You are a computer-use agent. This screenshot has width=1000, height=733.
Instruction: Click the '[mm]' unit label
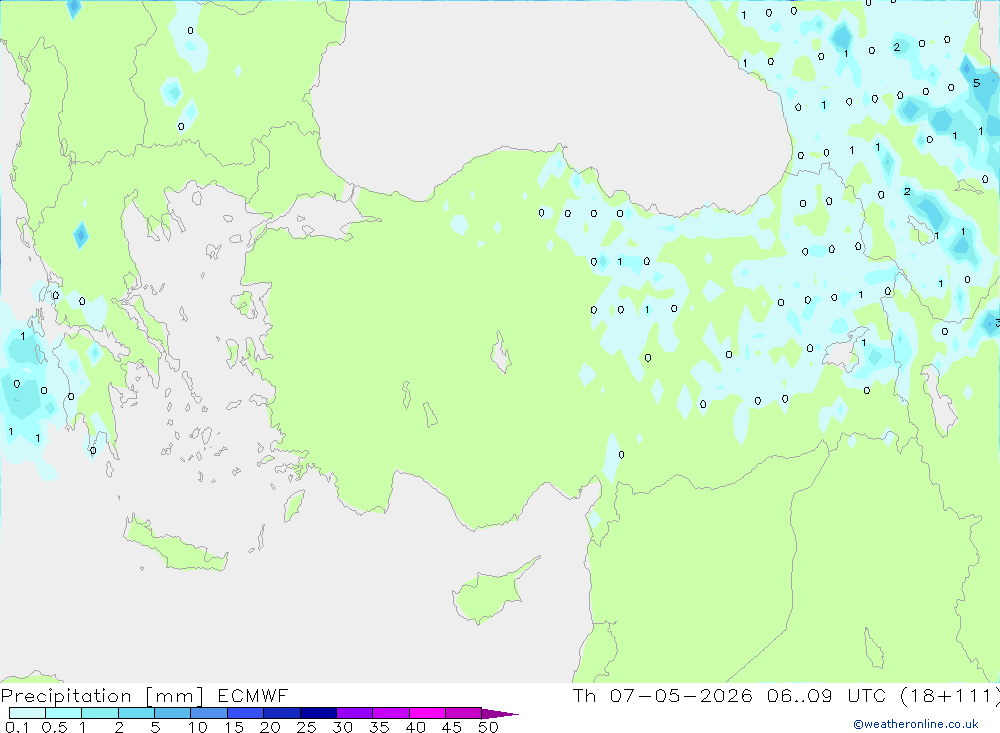pyautogui.click(x=174, y=696)
